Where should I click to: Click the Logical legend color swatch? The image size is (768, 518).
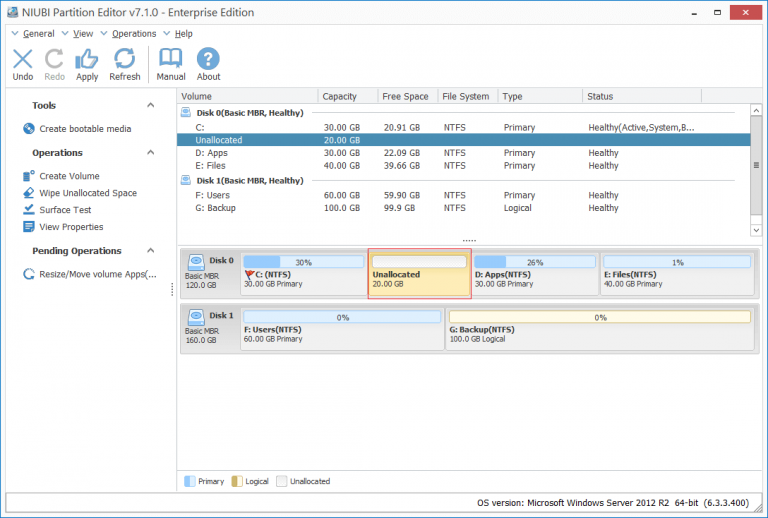coord(237,481)
